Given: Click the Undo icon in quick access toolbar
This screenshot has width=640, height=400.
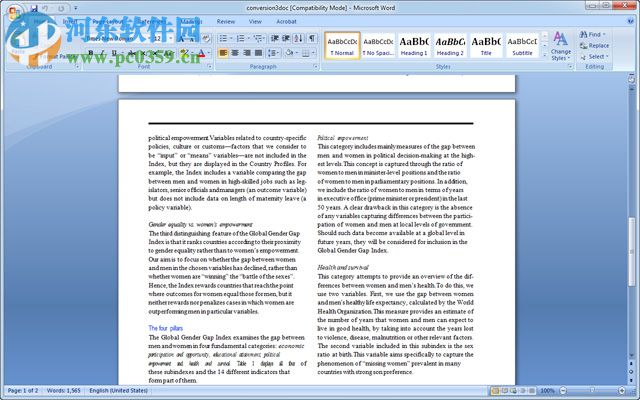Looking at the screenshot, I should 45,8.
